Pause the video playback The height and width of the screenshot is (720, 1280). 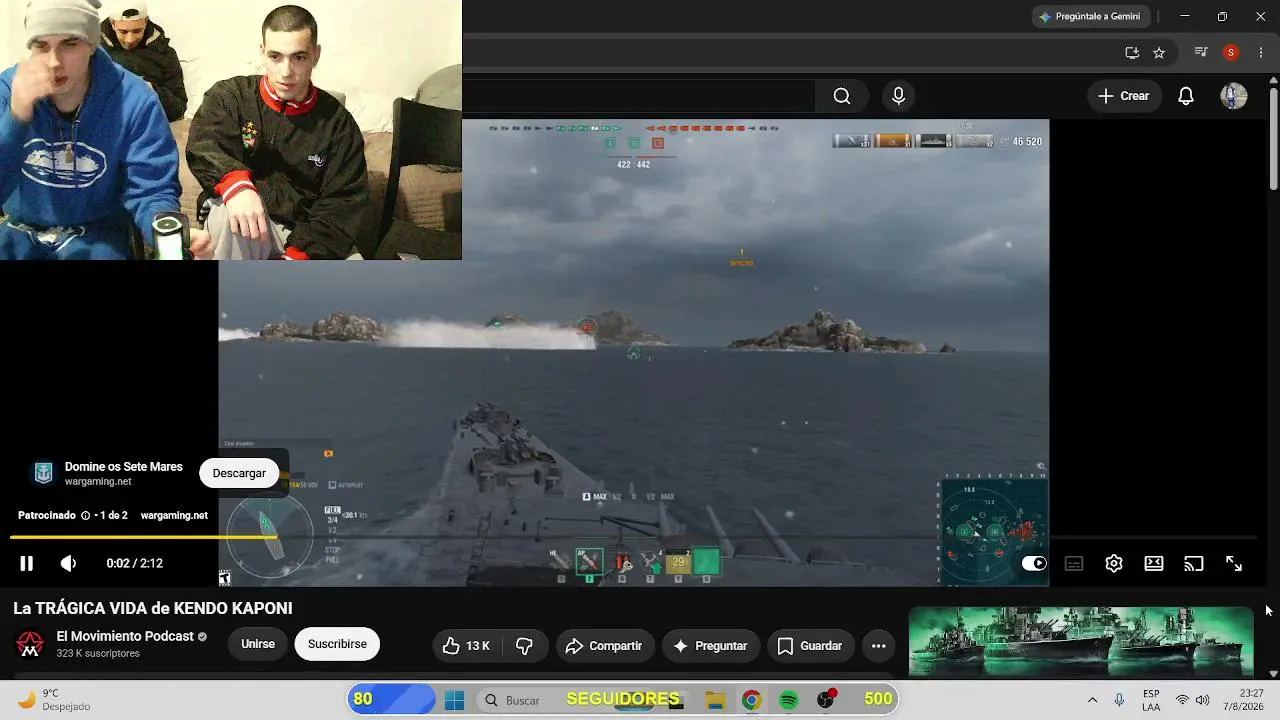pyautogui.click(x=27, y=563)
